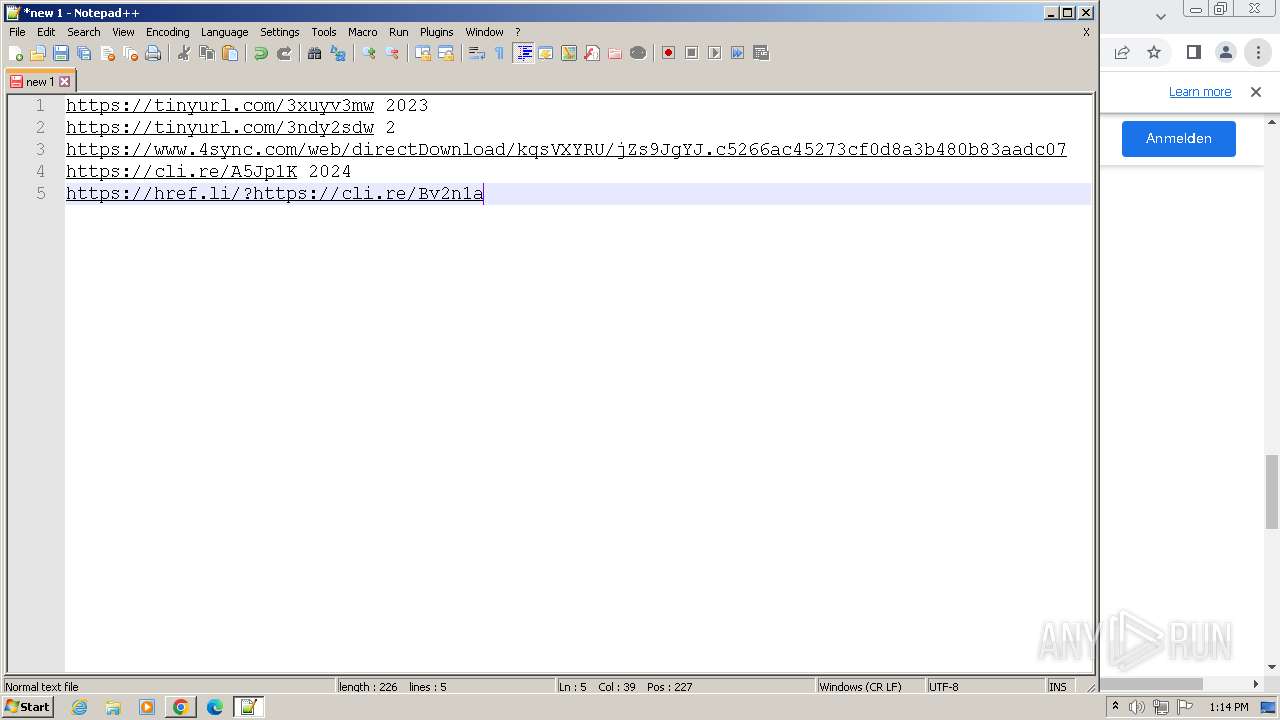Open the Function List panel icon

coord(592,53)
